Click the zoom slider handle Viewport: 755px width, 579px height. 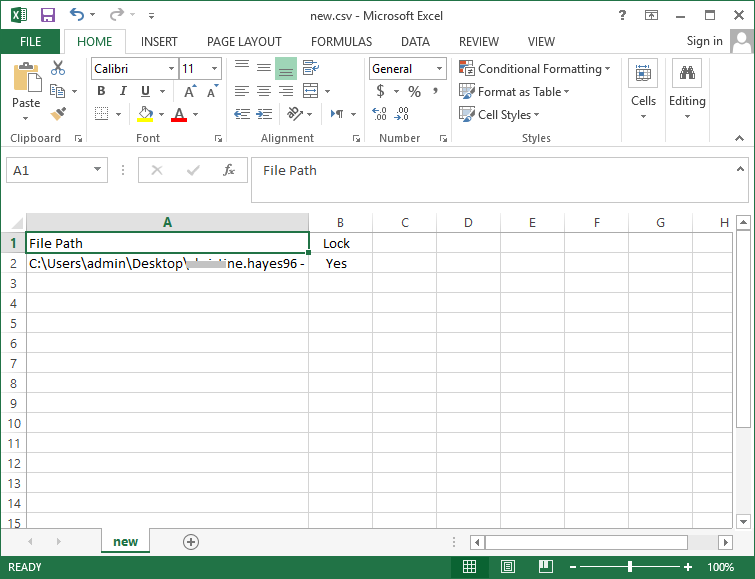click(x=630, y=567)
